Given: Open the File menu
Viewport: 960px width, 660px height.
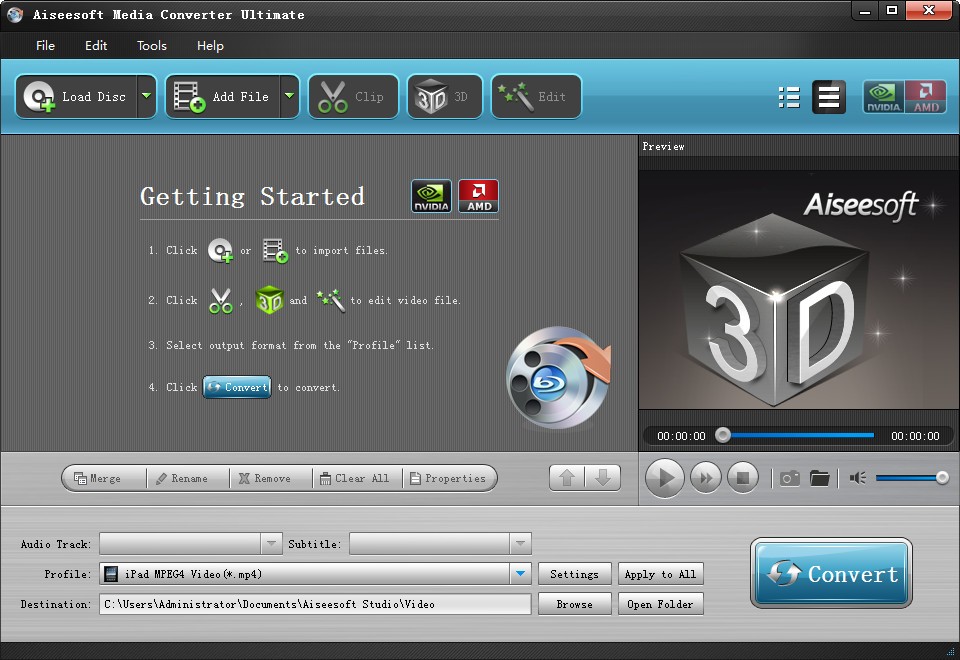Looking at the screenshot, I should [x=45, y=46].
